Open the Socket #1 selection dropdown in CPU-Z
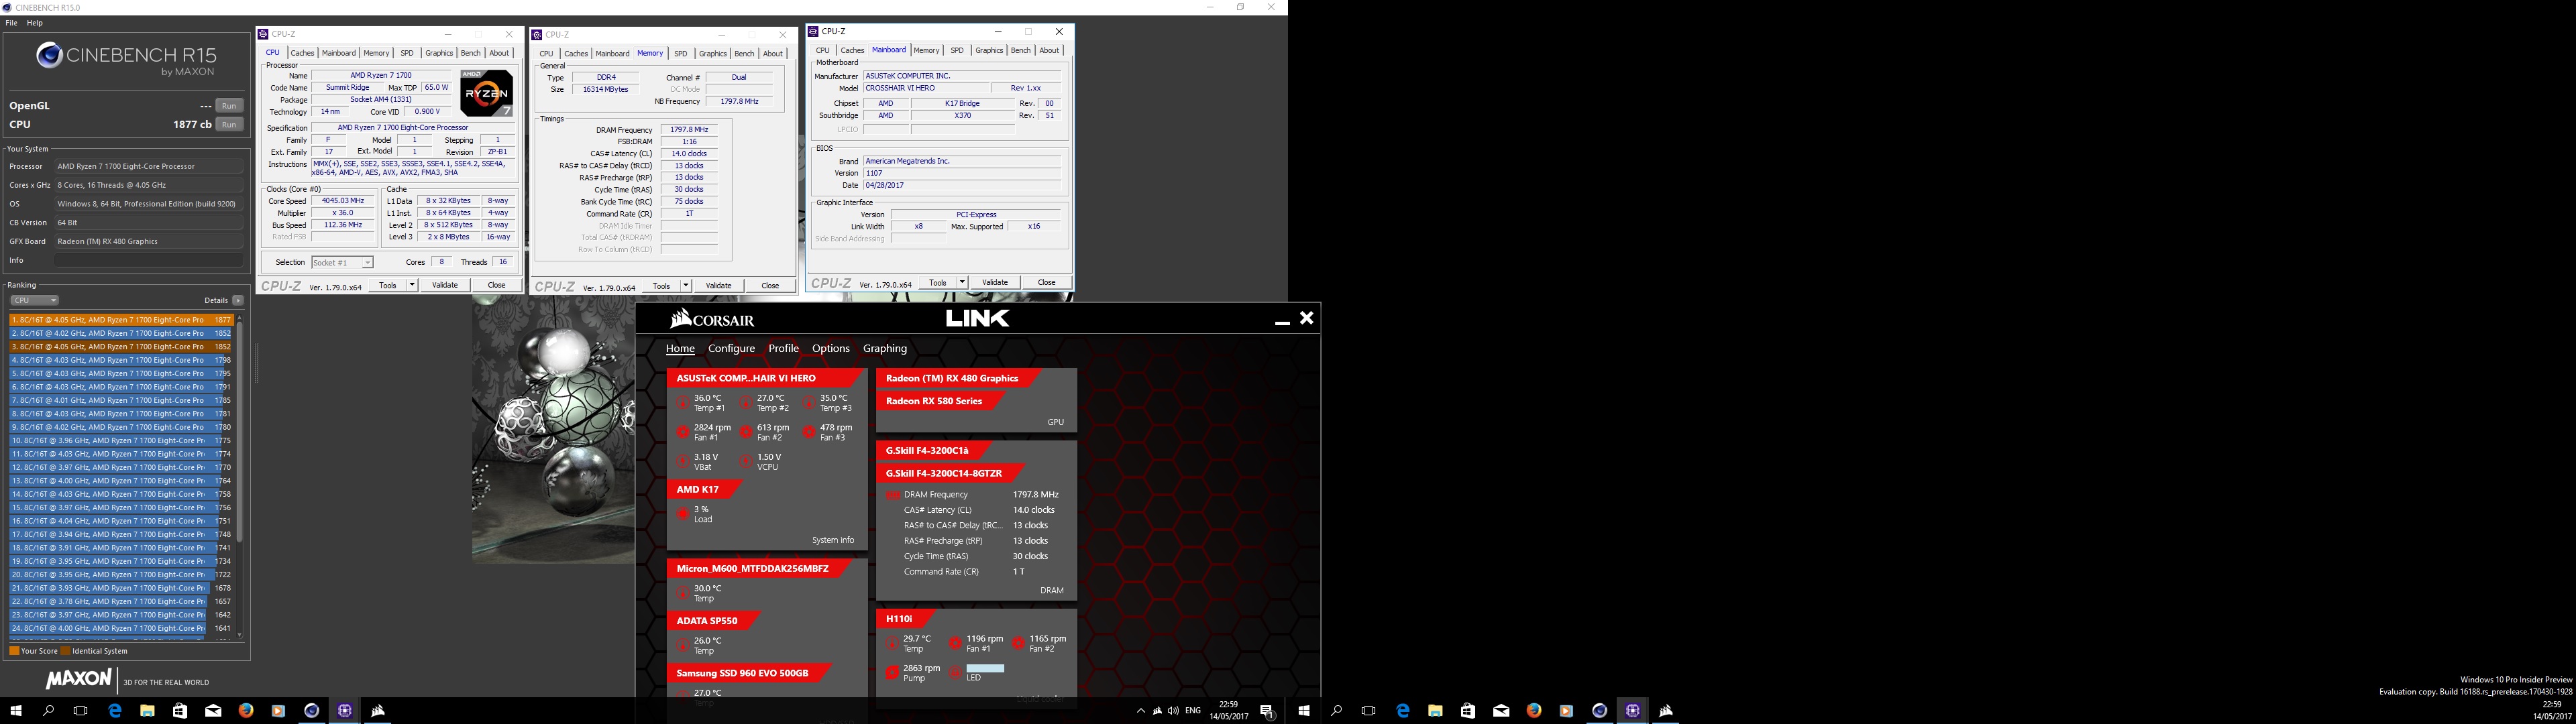2576x724 pixels. [x=342, y=262]
